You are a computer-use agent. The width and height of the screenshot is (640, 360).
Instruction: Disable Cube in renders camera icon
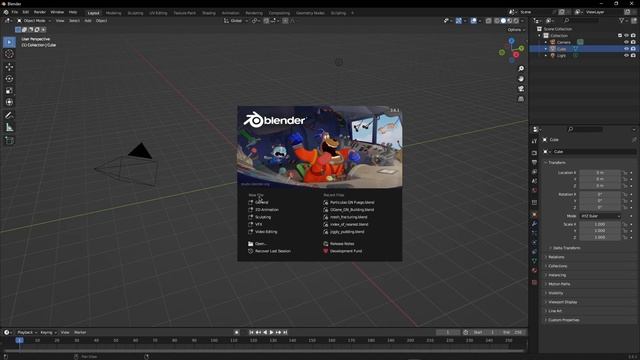coord(633,49)
